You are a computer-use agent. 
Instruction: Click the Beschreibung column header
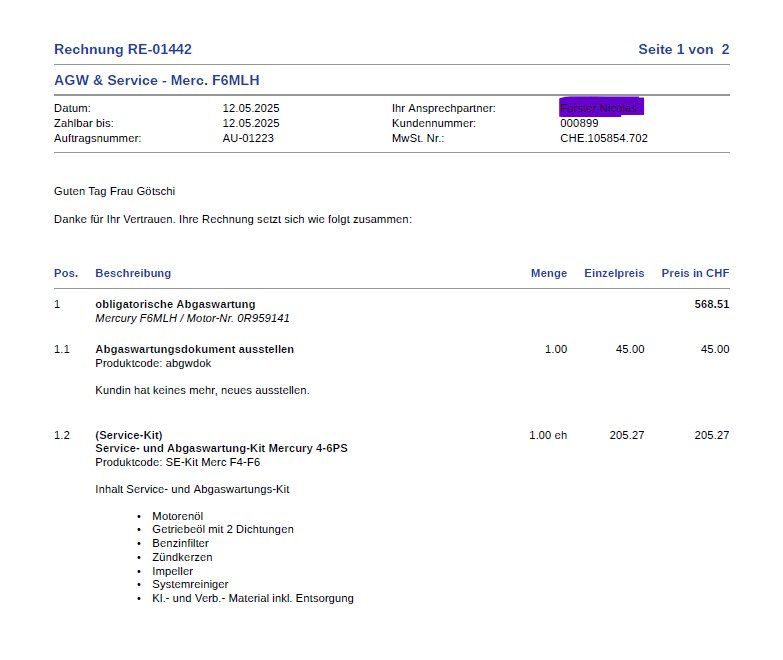(x=133, y=273)
